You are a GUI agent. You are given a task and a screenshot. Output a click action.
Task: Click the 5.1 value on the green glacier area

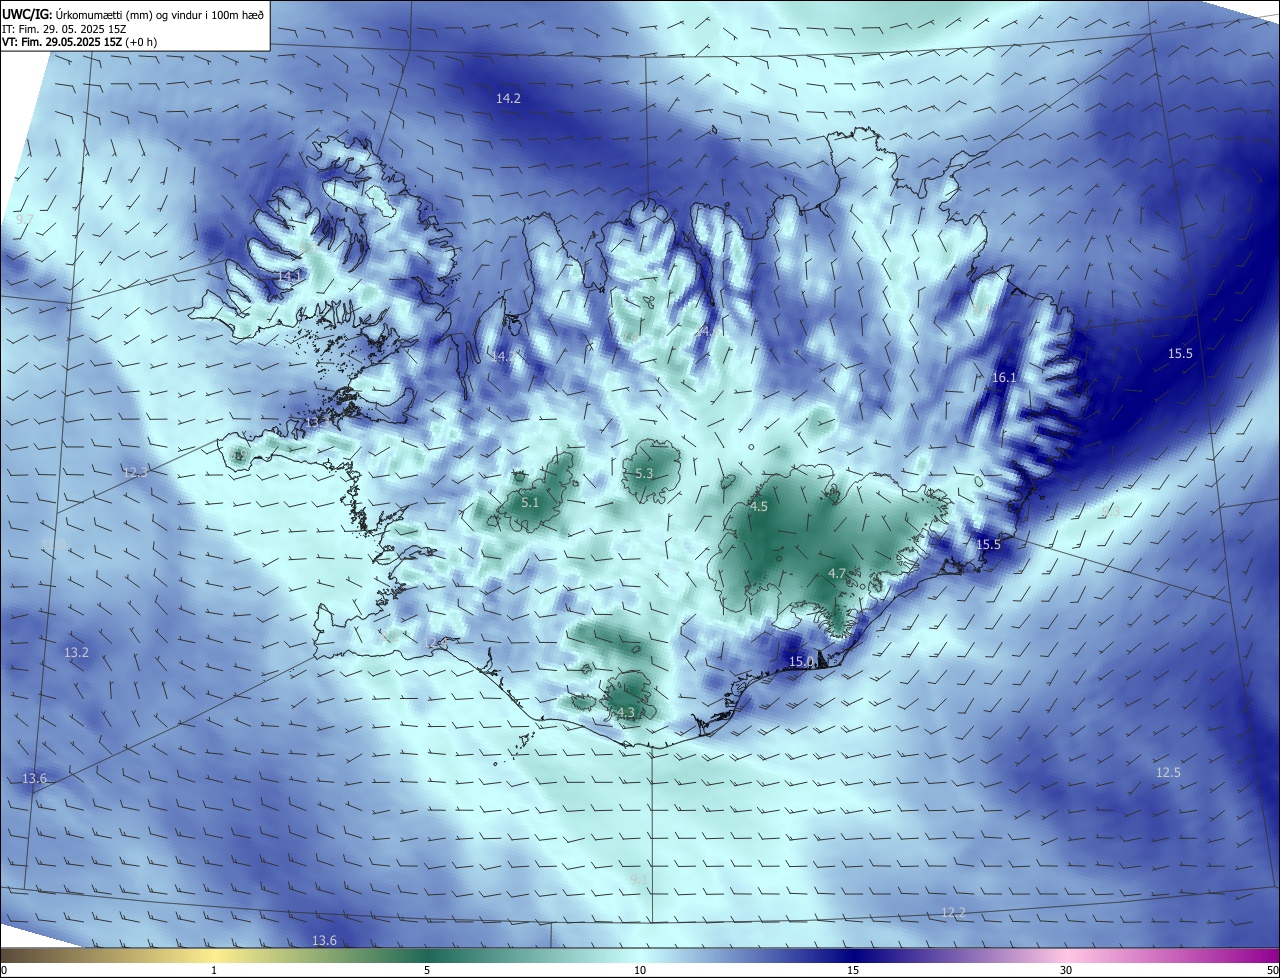[530, 503]
